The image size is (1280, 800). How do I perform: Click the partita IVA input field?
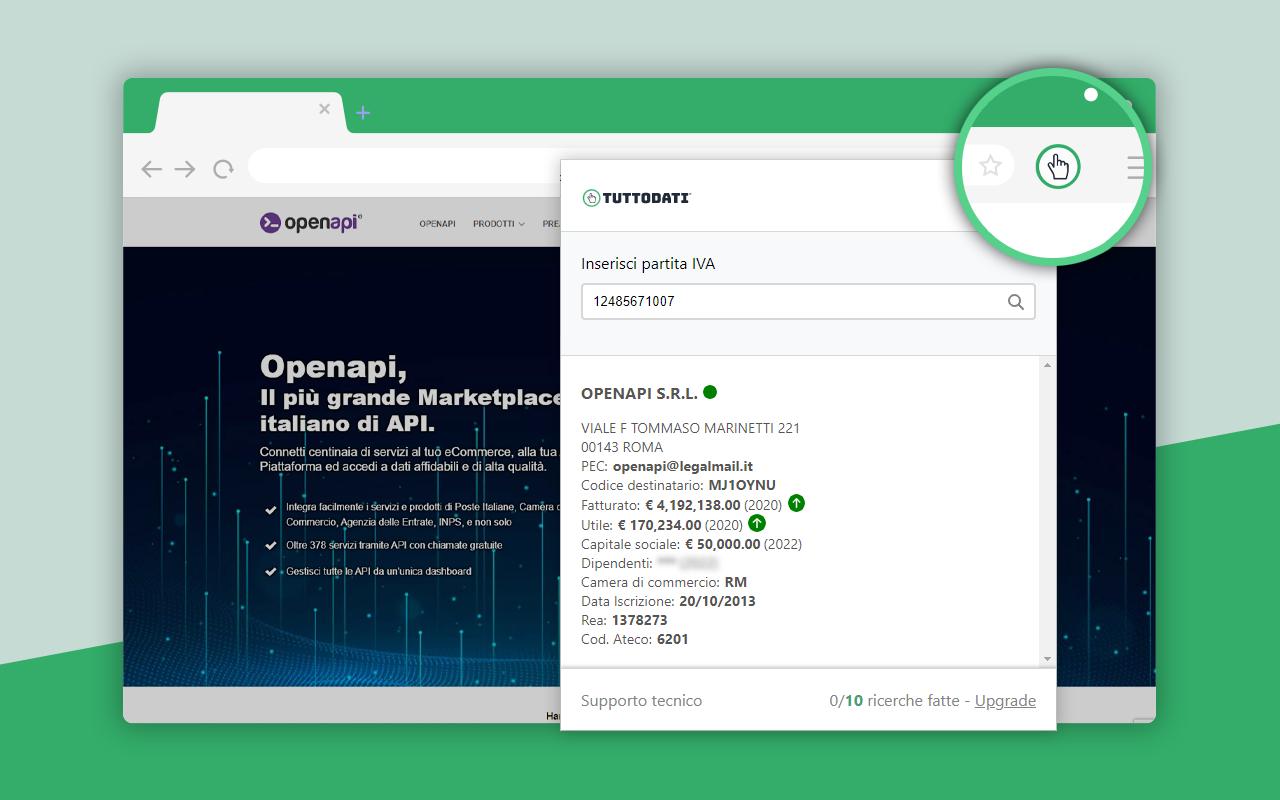tap(808, 301)
